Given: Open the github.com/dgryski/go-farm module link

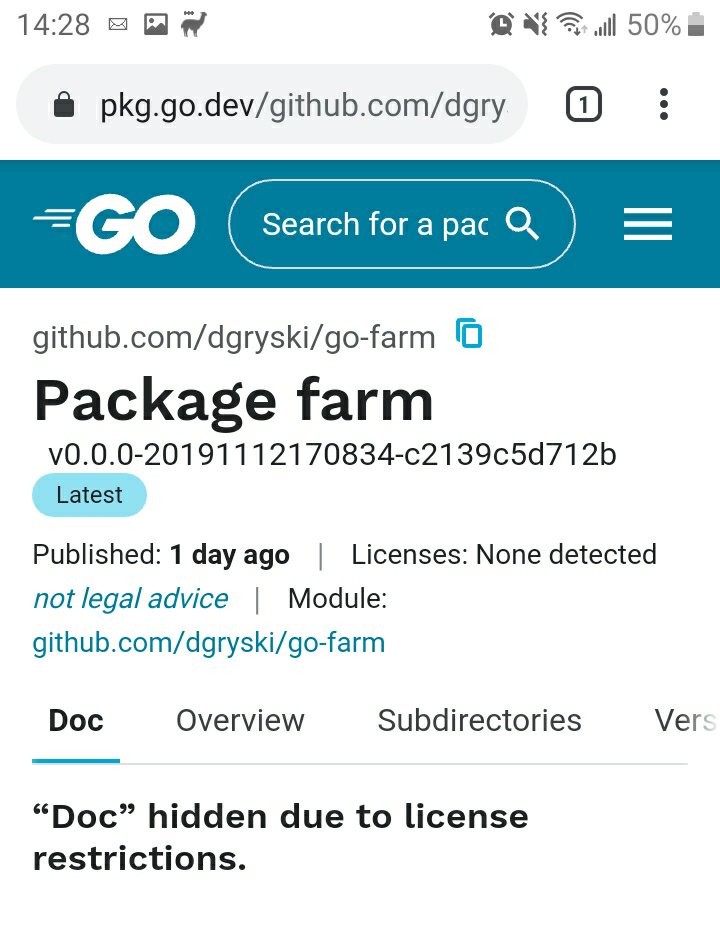Looking at the screenshot, I should pyautogui.click(x=209, y=642).
